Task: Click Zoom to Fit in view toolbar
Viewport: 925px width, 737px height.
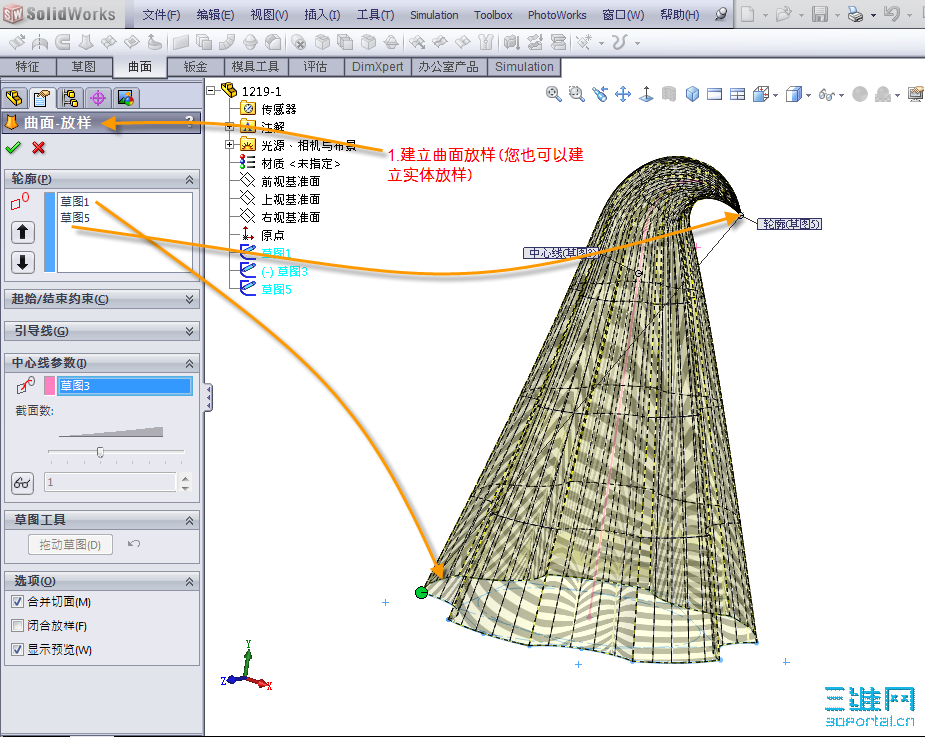Action: click(x=553, y=94)
